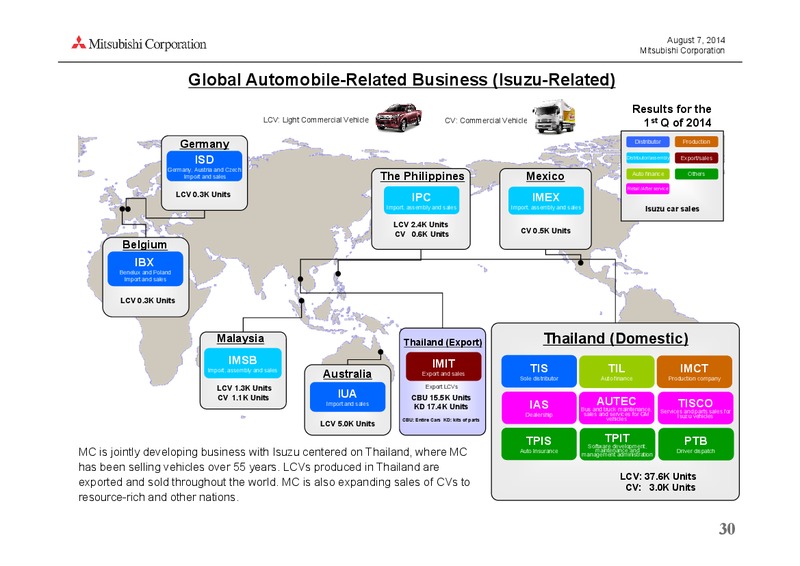The width and height of the screenshot is (800, 566).
Task: Click 'CV 0.5K Units' in Mexico box
Action: [x=545, y=231]
